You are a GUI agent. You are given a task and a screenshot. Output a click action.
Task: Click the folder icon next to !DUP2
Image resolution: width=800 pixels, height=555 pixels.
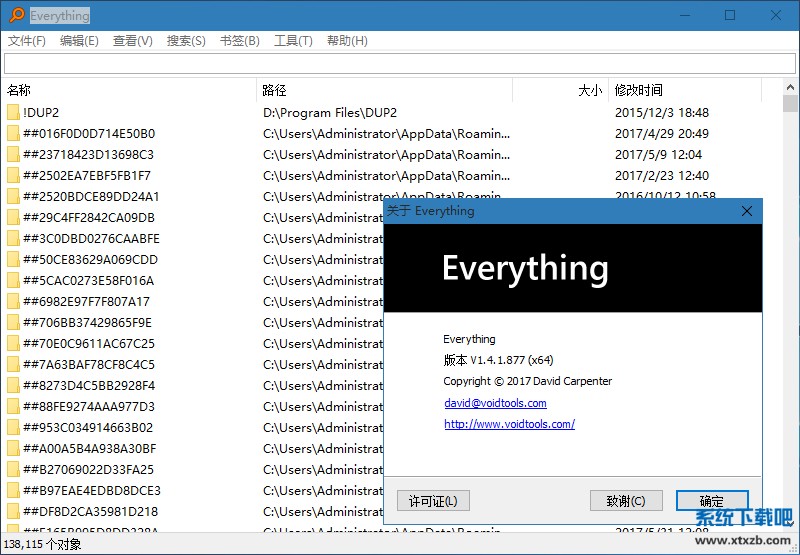click(x=13, y=113)
